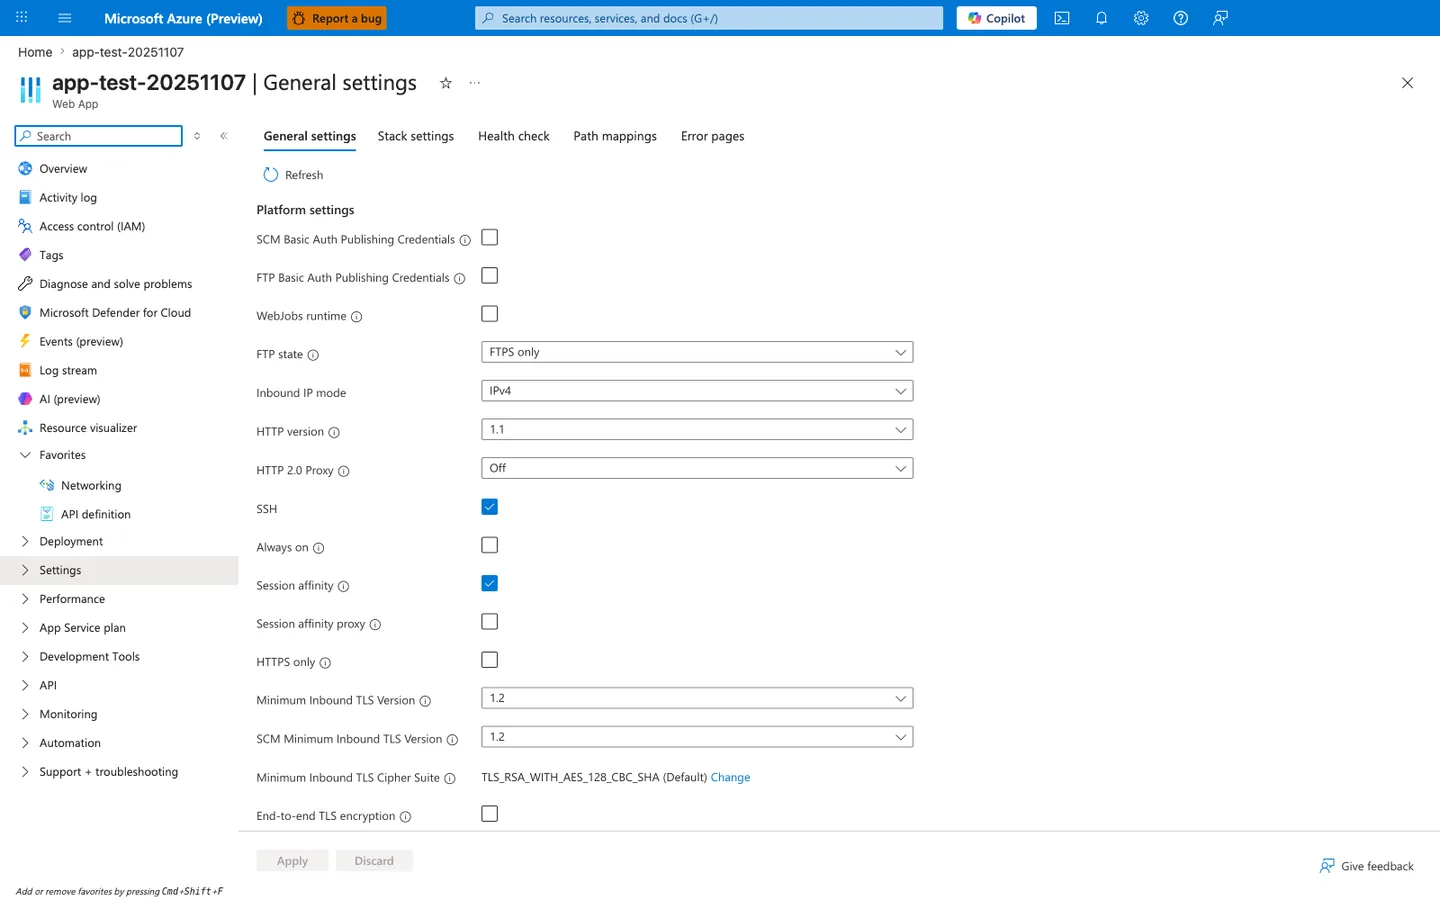Open Copilot from the top bar
Image resolution: width=1440 pixels, height=900 pixels.
(996, 18)
